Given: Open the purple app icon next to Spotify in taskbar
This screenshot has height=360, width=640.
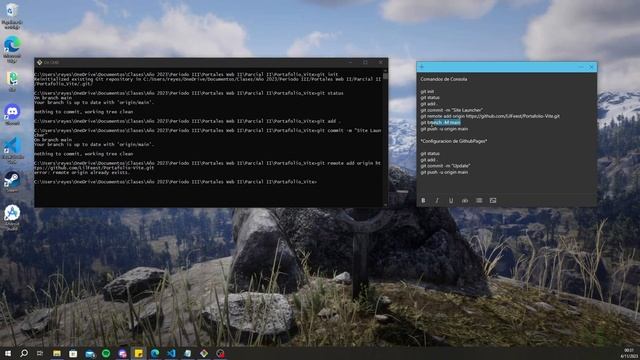Looking at the screenshot, I should 122,353.
